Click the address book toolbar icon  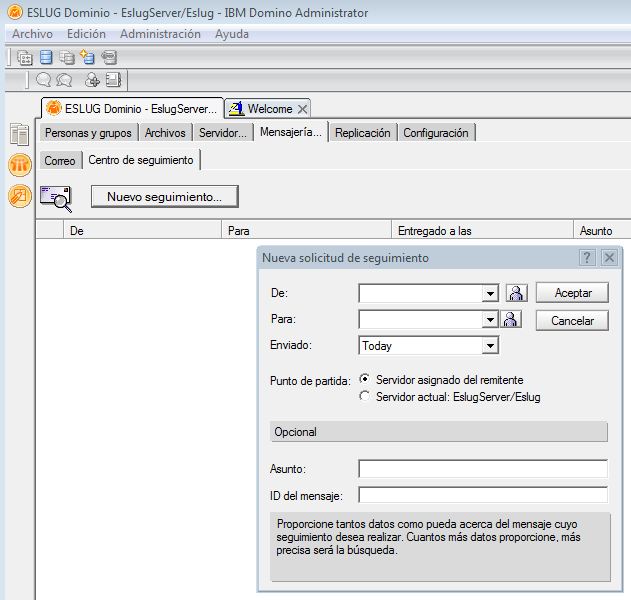tap(113, 80)
